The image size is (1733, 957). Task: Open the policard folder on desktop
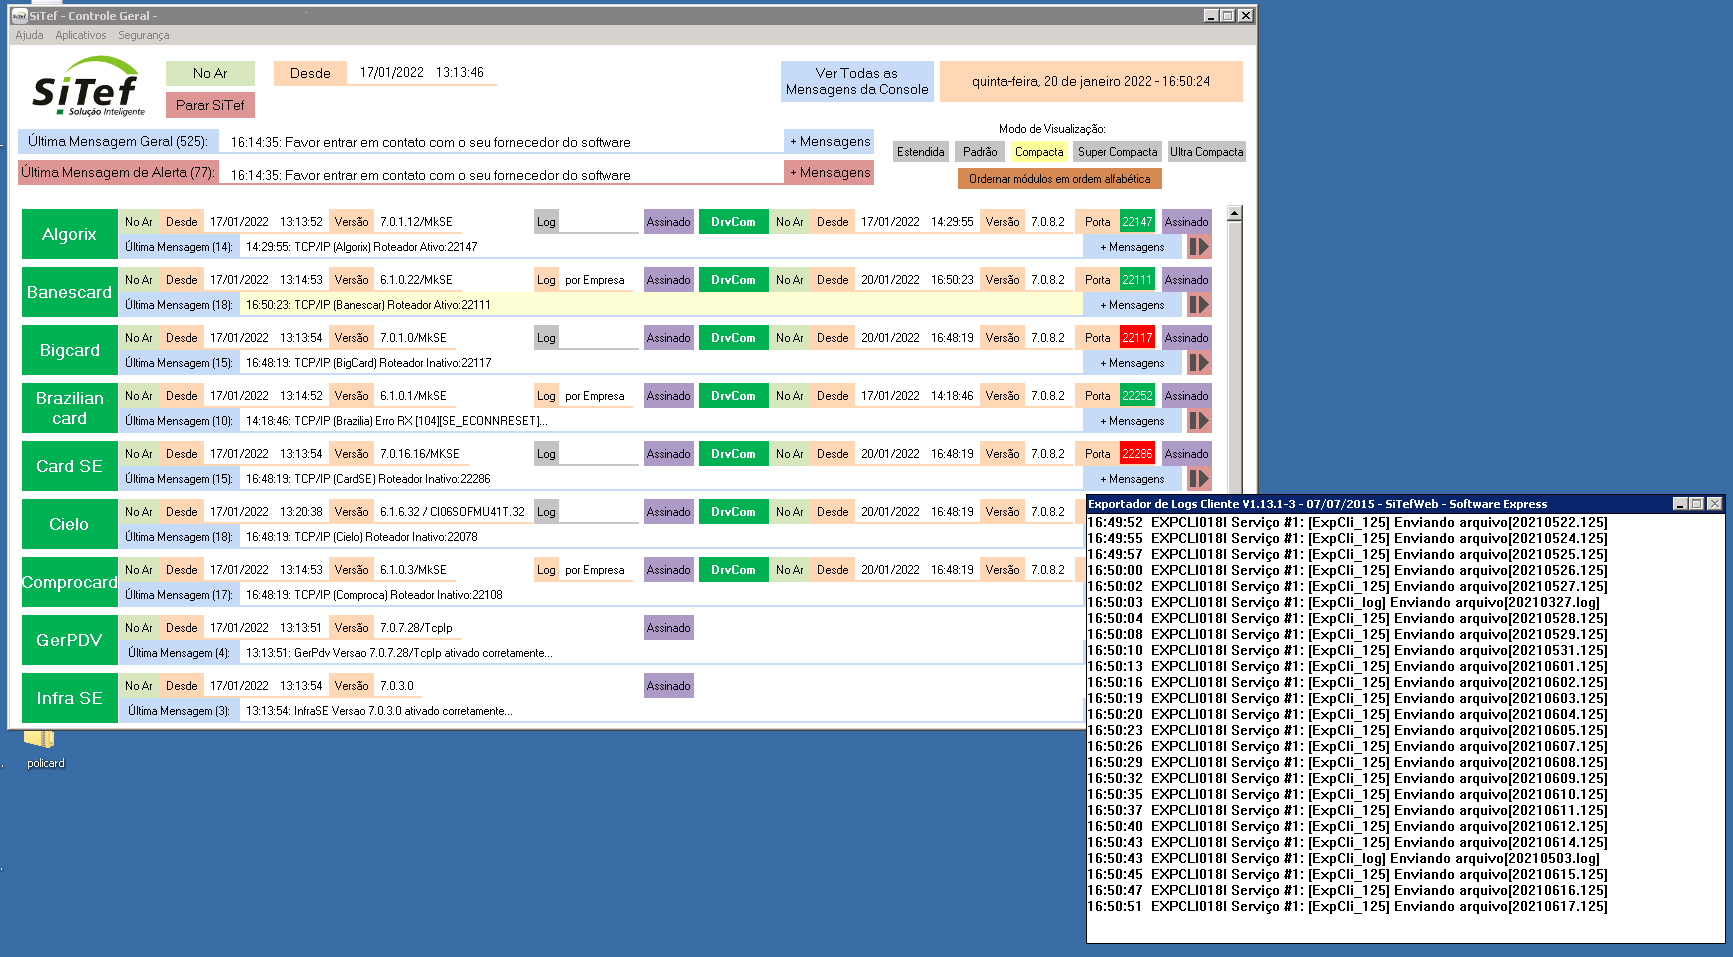41,748
